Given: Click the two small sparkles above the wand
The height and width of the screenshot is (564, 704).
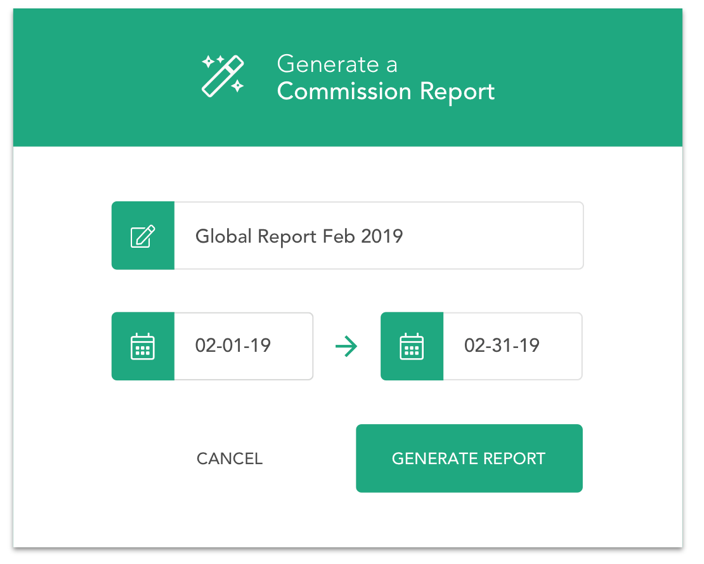Looking at the screenshot, I should (x=213, y=61).
